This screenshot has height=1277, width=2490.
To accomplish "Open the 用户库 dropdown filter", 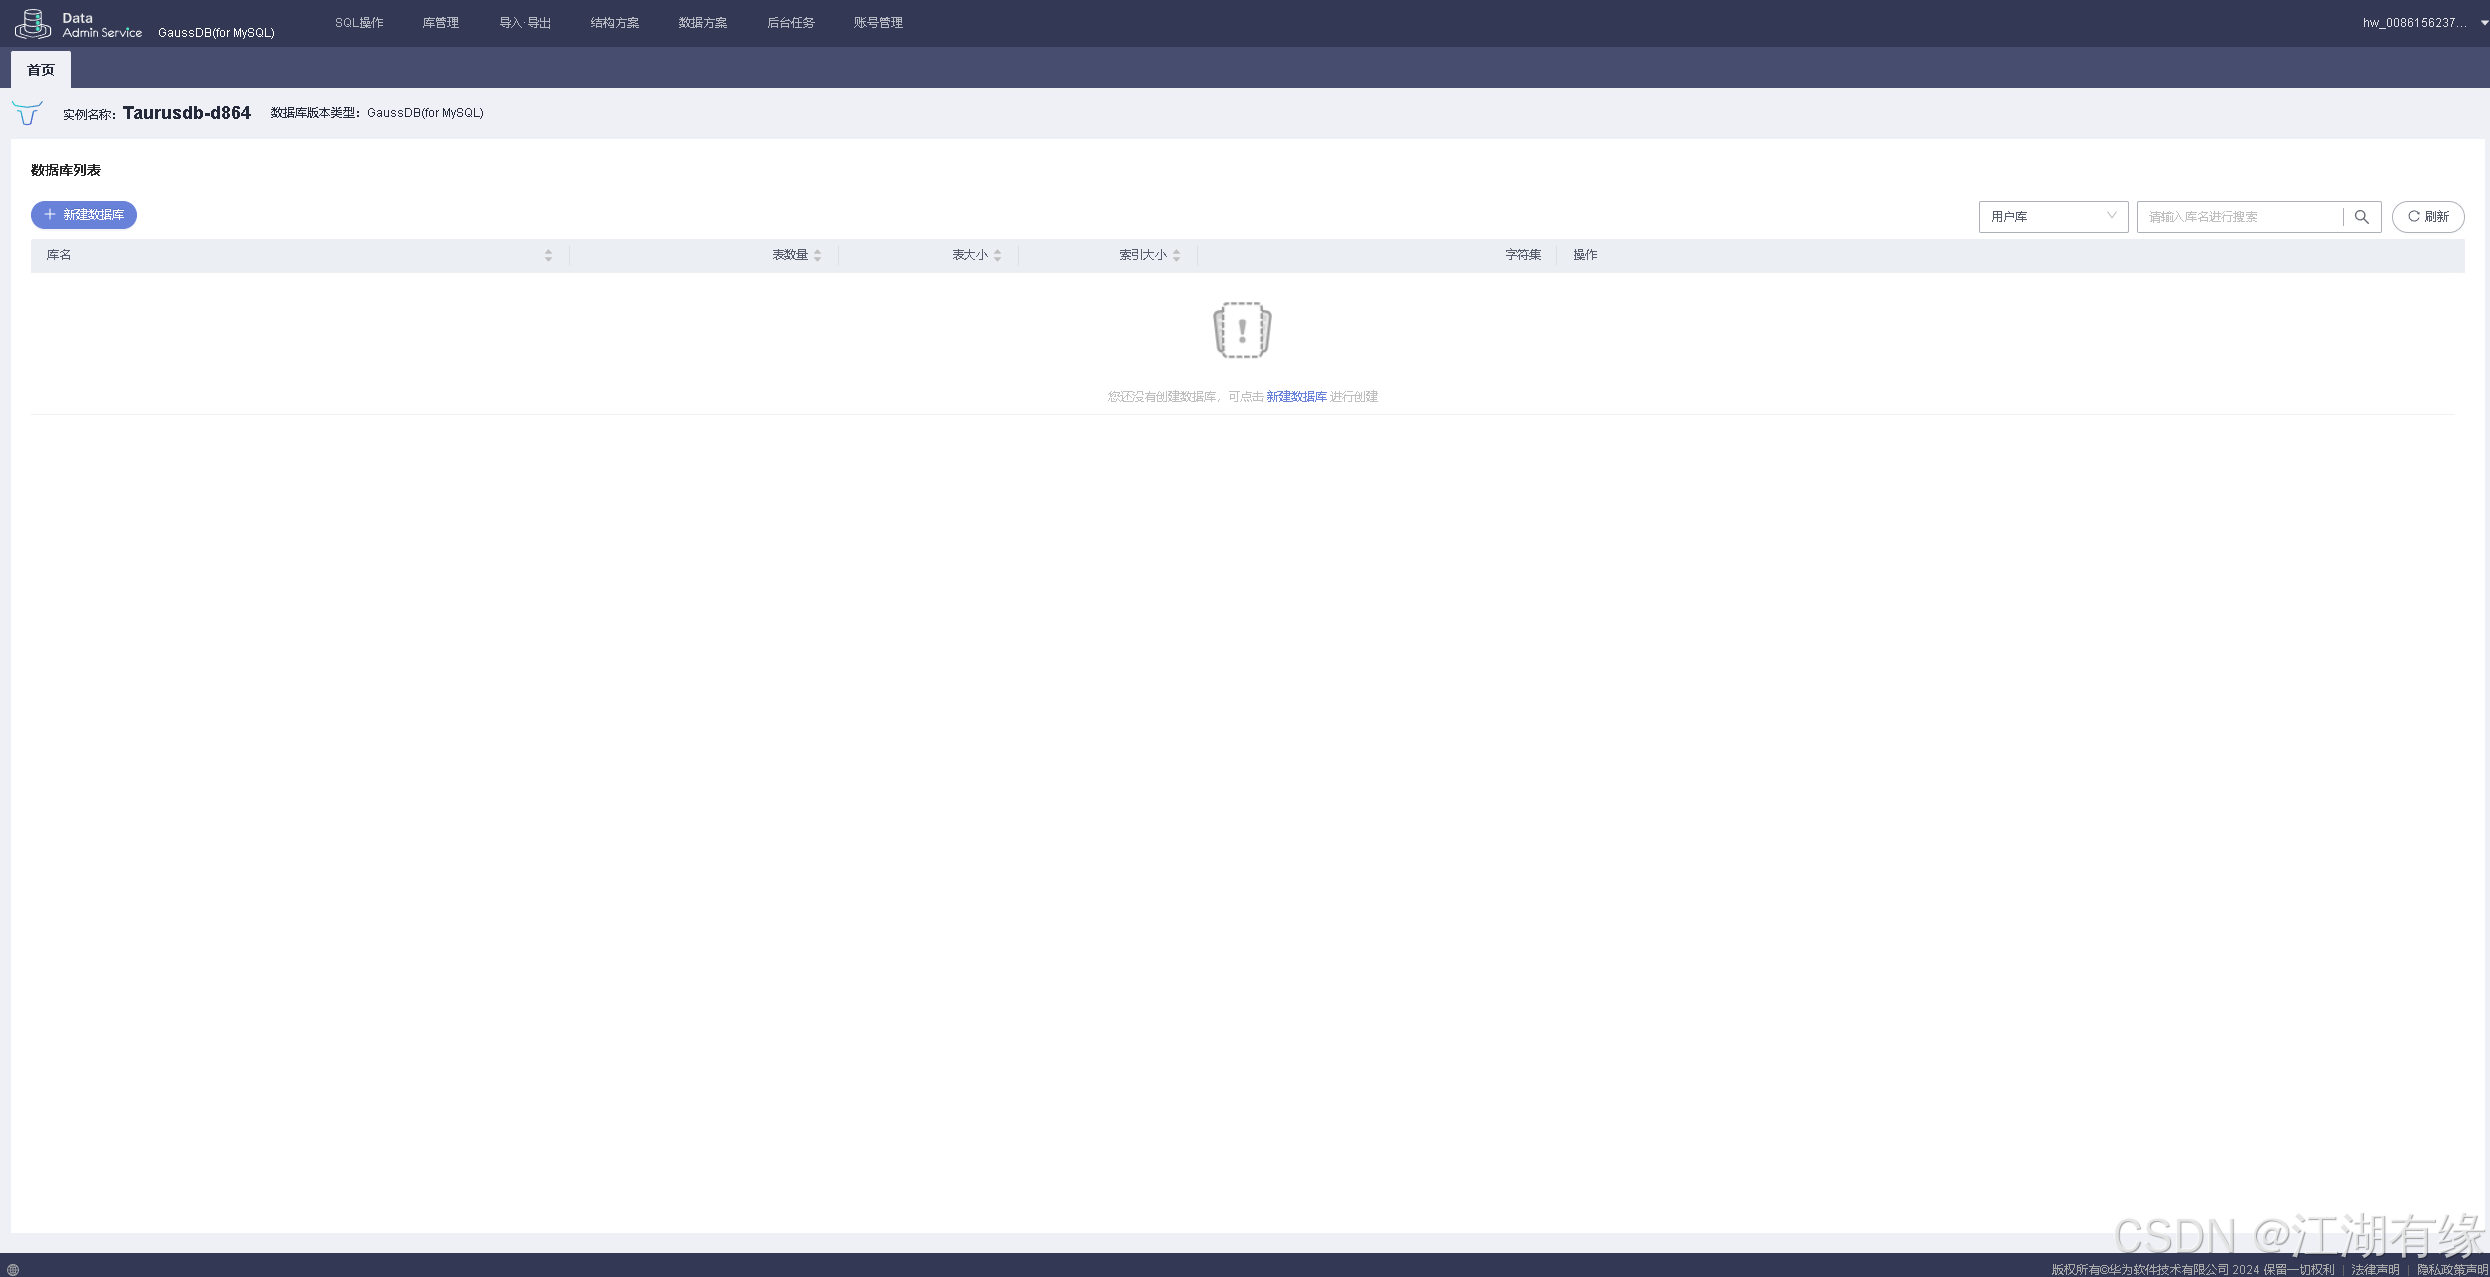I will [x=2052, y=217].
